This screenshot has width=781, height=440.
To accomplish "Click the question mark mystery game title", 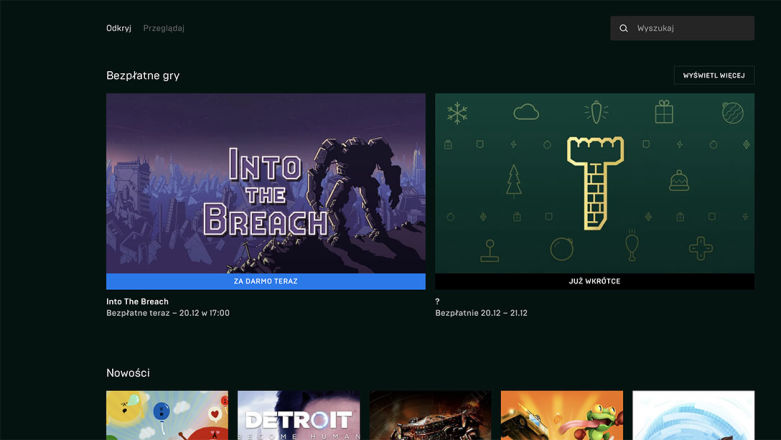I will 437,301.
